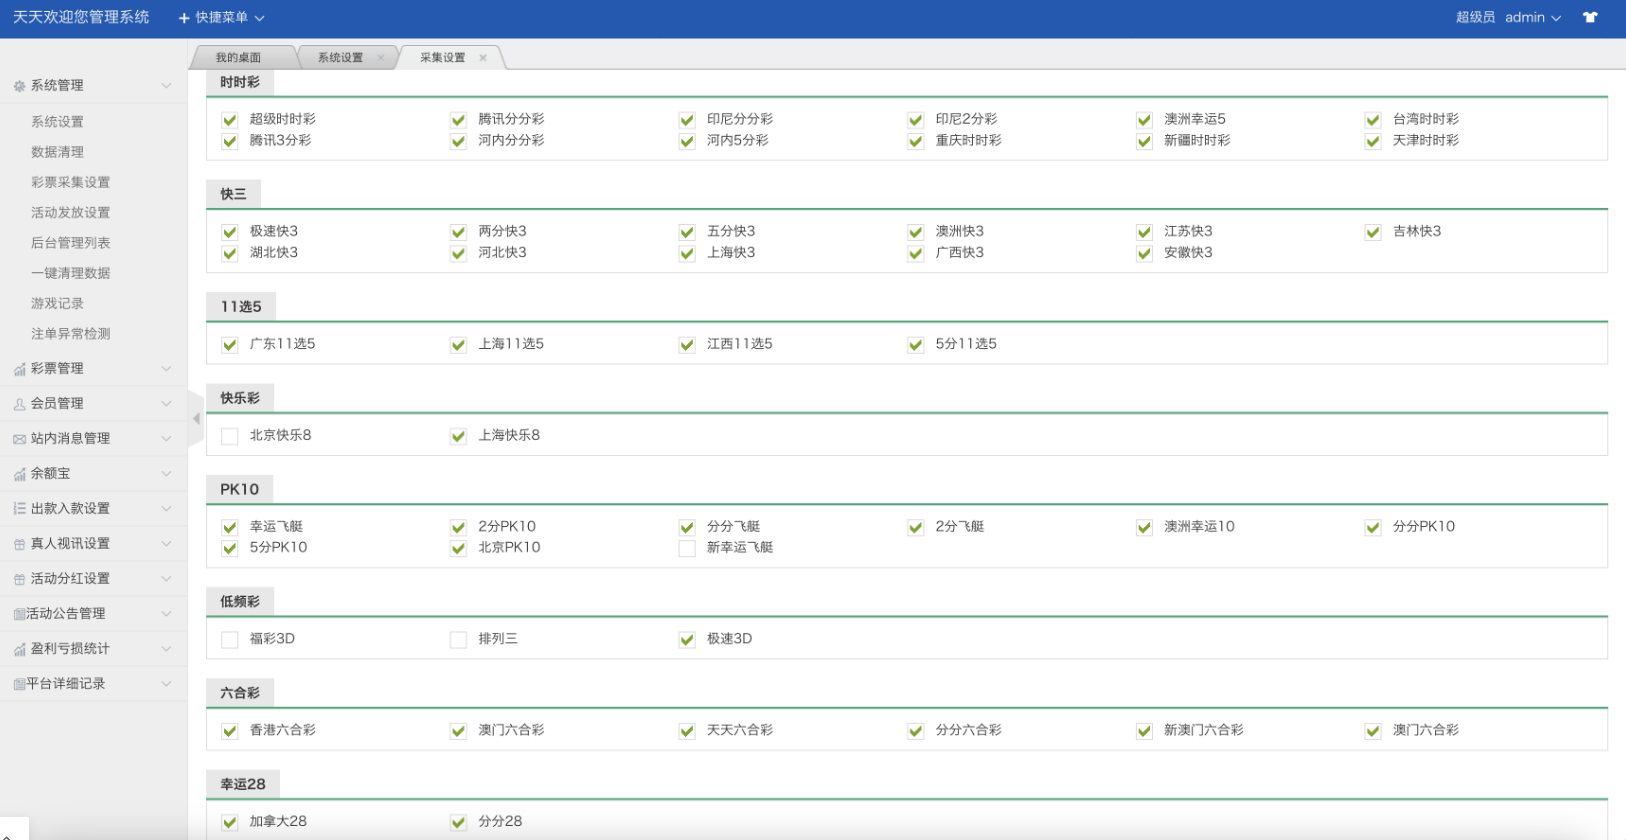
Task: Open 注单异常检测 in the sidebar
Action: (70, 334)
